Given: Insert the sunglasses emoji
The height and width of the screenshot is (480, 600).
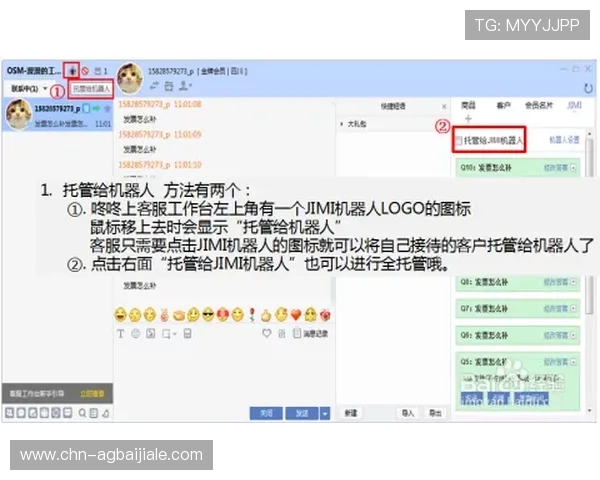Looking at the screenshot, I should coord(208,315).
